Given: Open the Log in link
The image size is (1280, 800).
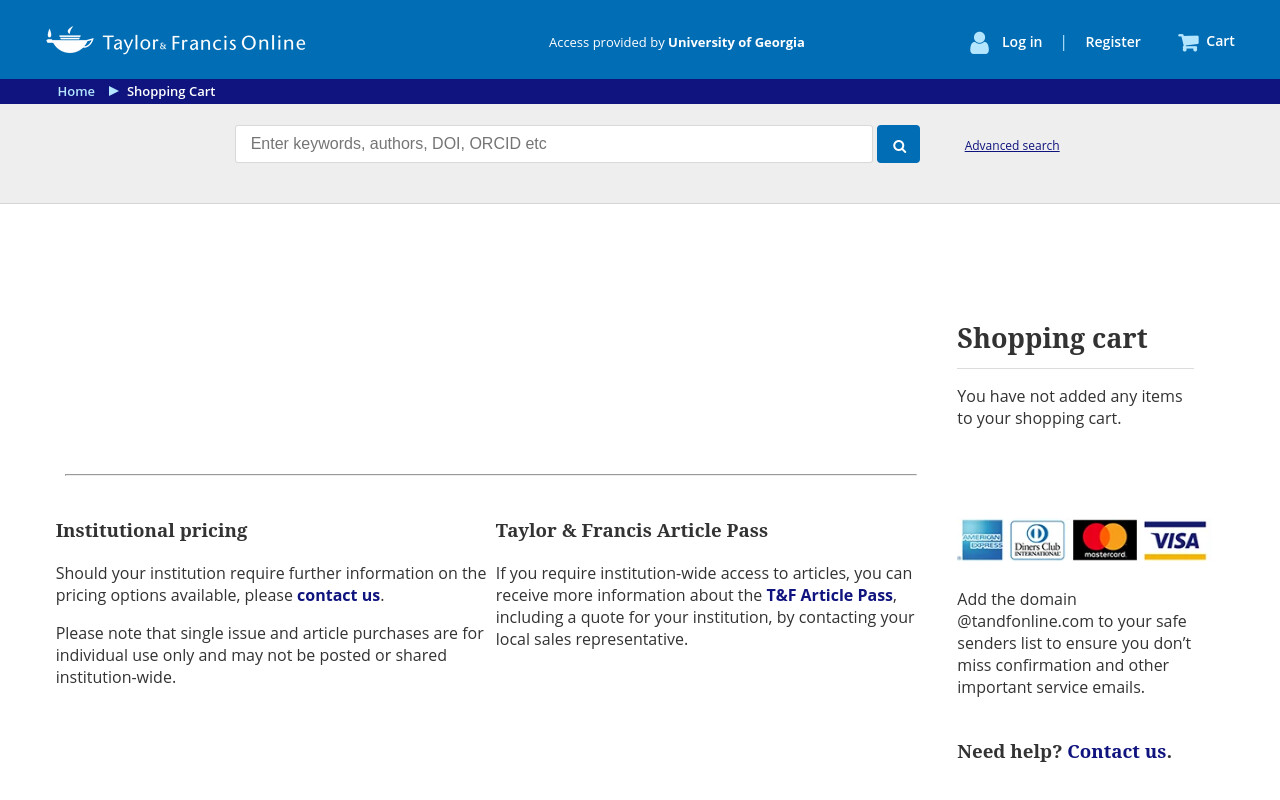Looking at the screenshot, I should click(x=1022, y=42).
